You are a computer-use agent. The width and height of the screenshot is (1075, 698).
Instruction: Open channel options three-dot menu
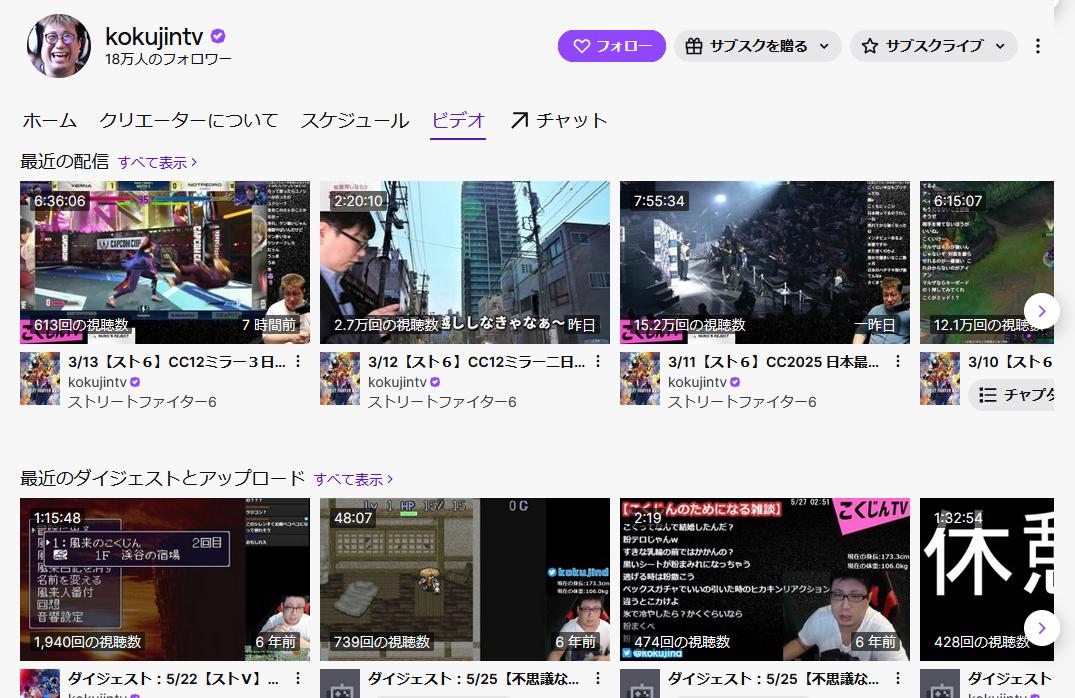1038,46
